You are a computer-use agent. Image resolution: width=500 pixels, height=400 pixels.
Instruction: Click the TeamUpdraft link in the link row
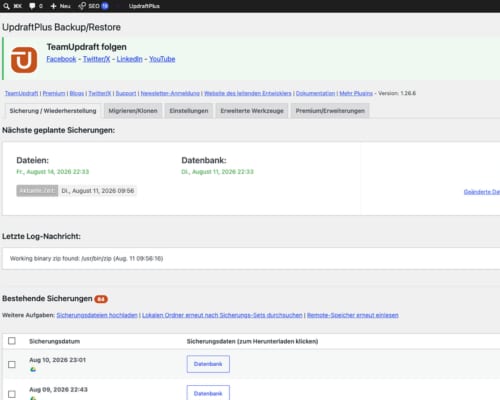(21, 93)
